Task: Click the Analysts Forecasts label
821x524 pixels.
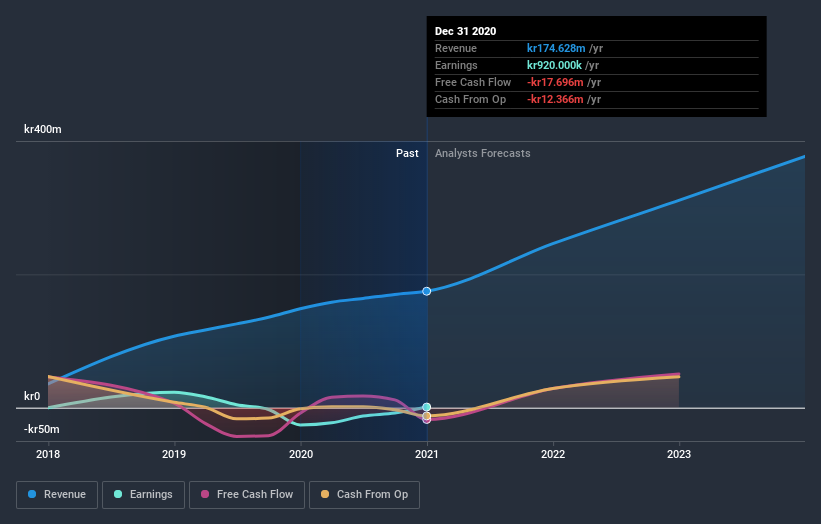Action: [483, 153]
